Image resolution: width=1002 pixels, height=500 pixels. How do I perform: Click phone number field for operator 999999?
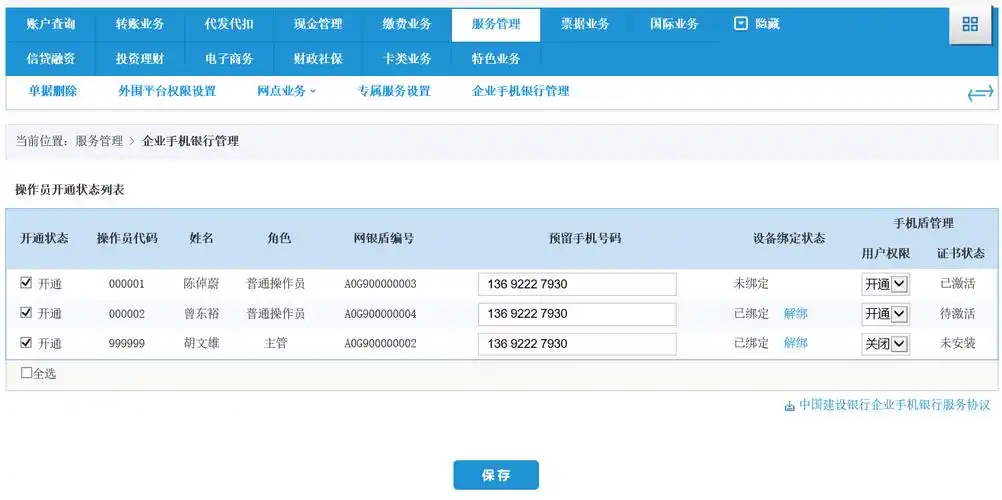(577, 344)
